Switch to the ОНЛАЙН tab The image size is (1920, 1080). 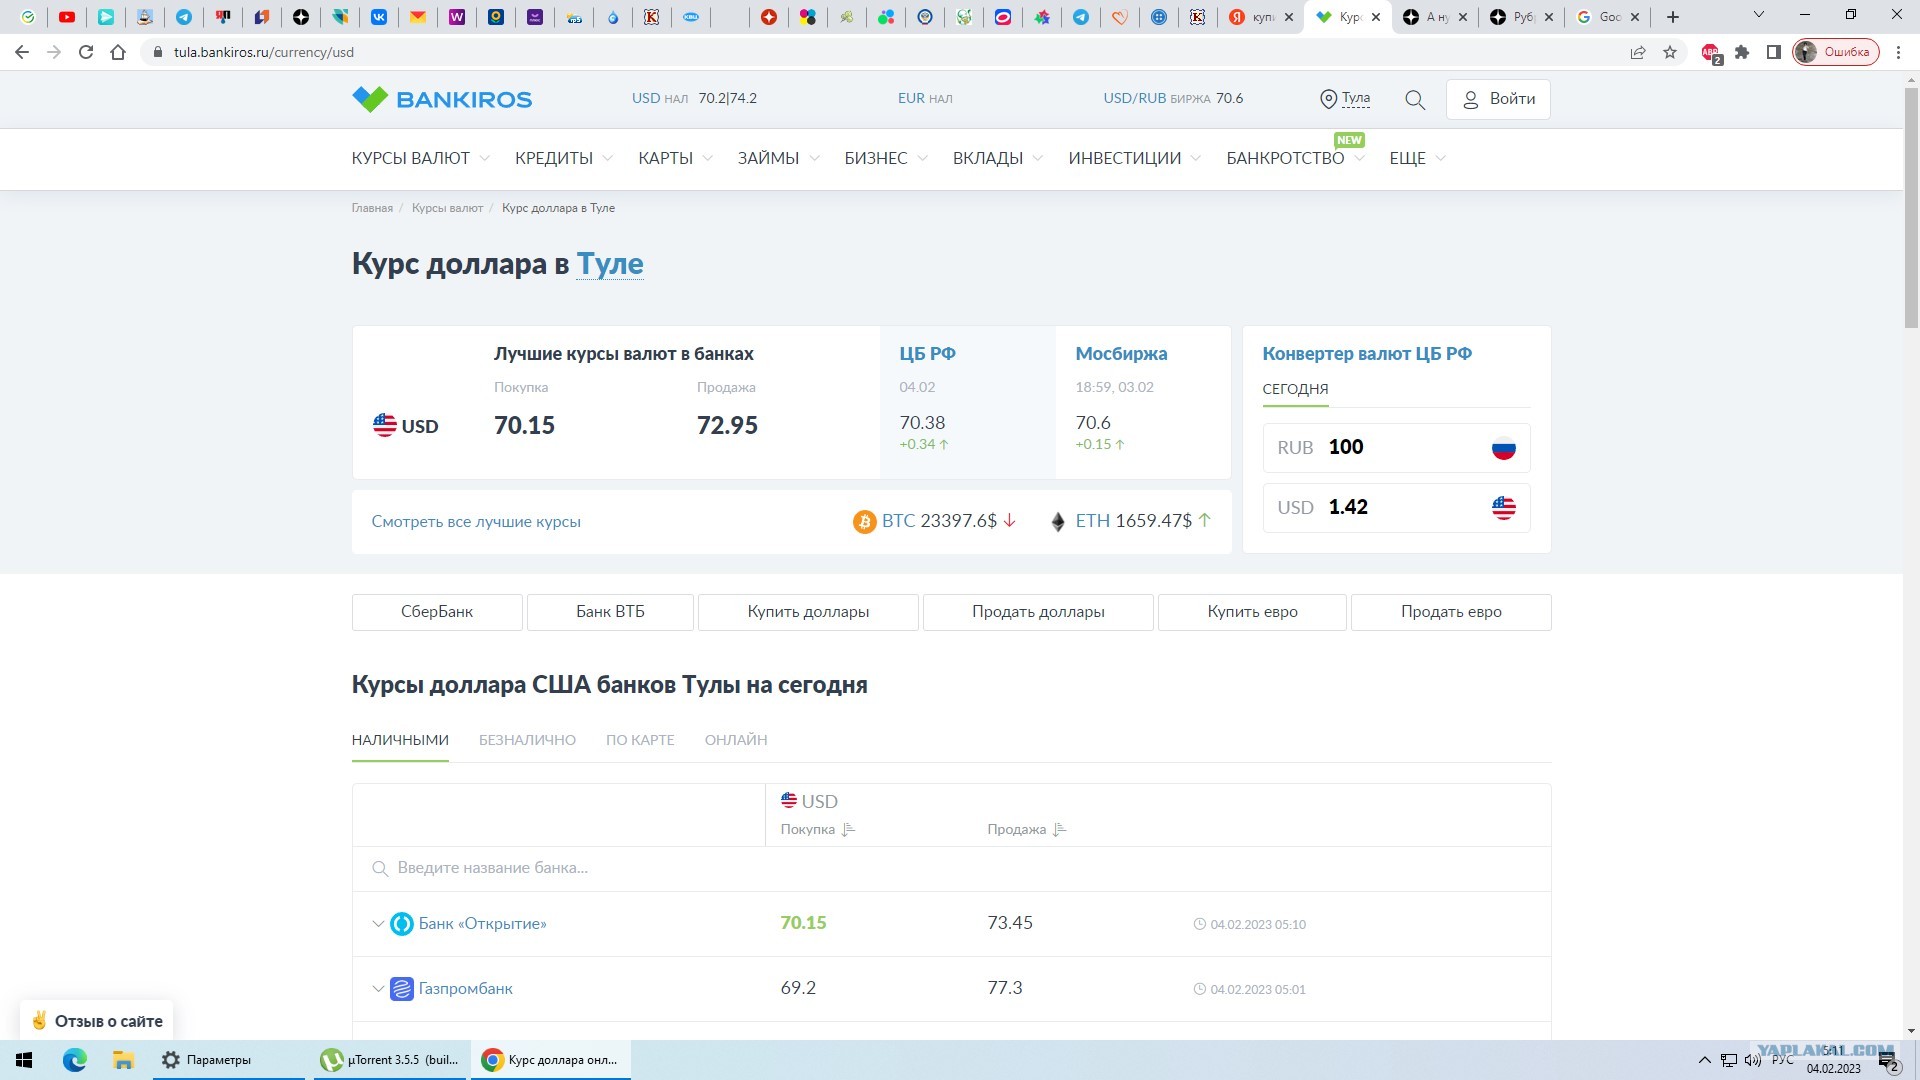[736, 740]
